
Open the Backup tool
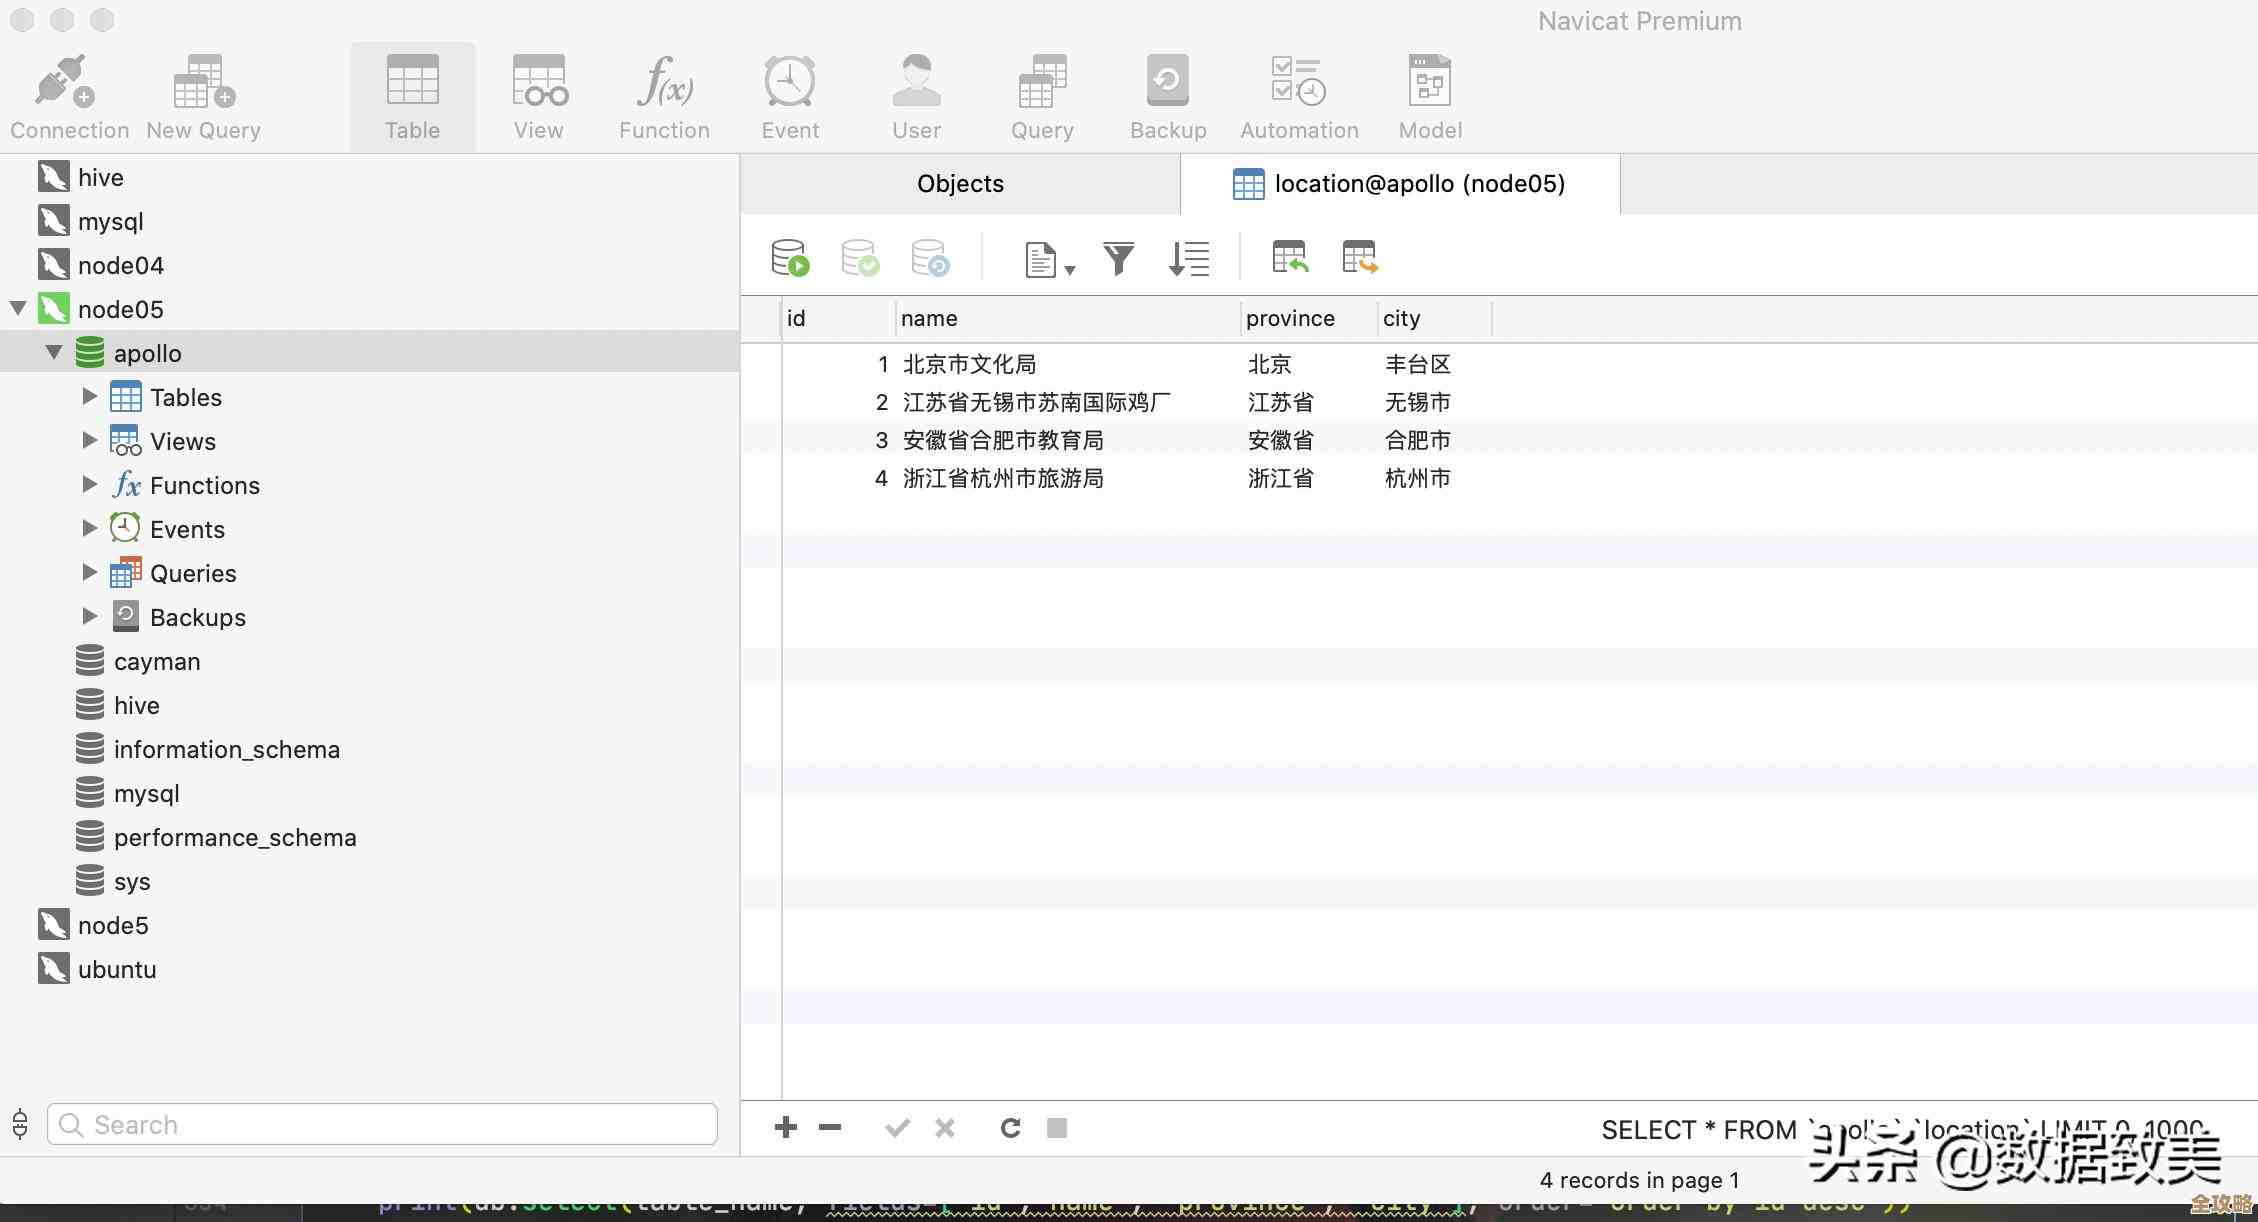click(1167, 95)
